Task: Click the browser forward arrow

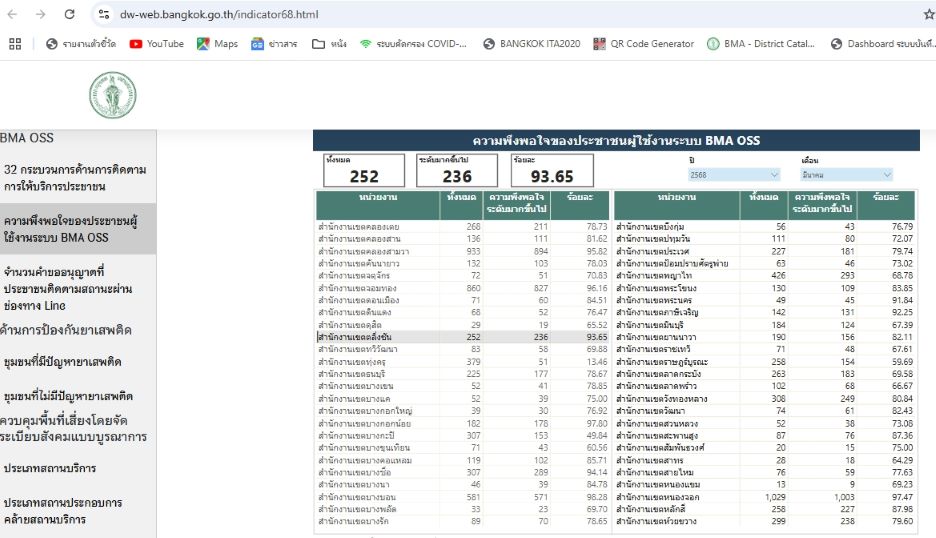Action: pyautogui.click(x=41, y=14)
